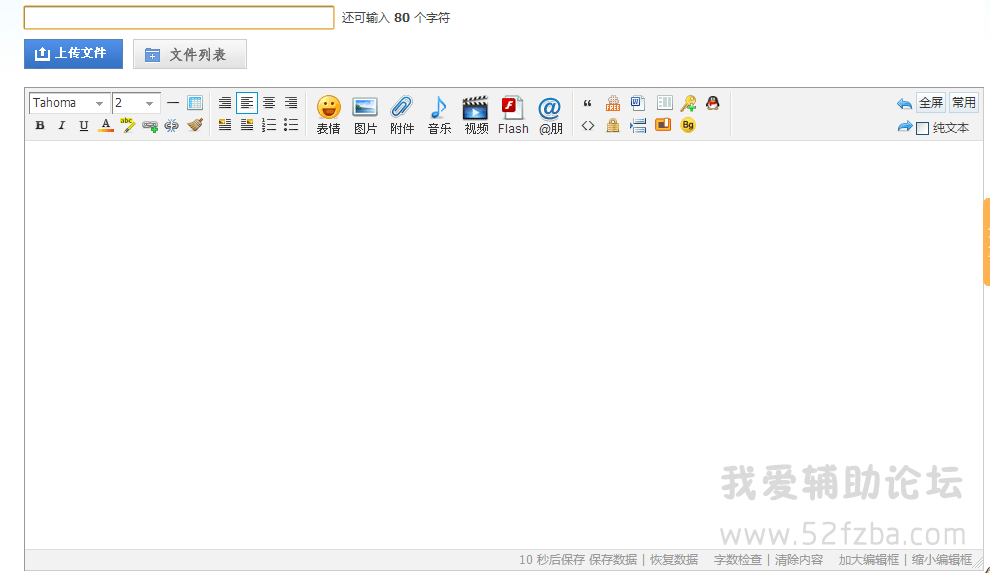Insert a table using the grid icon

click(195, 102)
